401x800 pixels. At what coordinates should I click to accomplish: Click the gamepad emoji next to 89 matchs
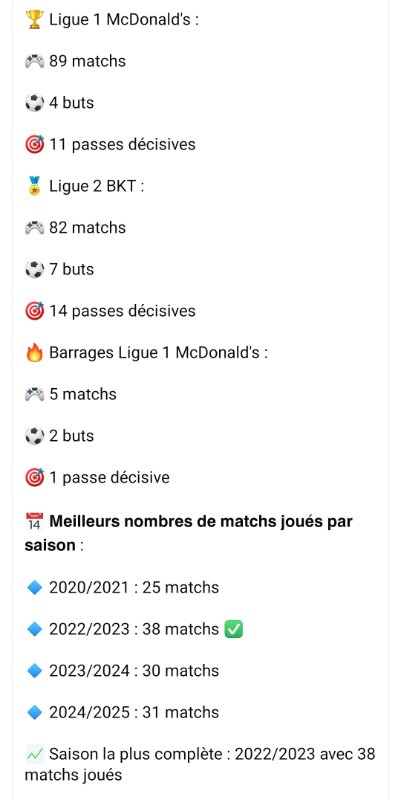coord(34,62)
